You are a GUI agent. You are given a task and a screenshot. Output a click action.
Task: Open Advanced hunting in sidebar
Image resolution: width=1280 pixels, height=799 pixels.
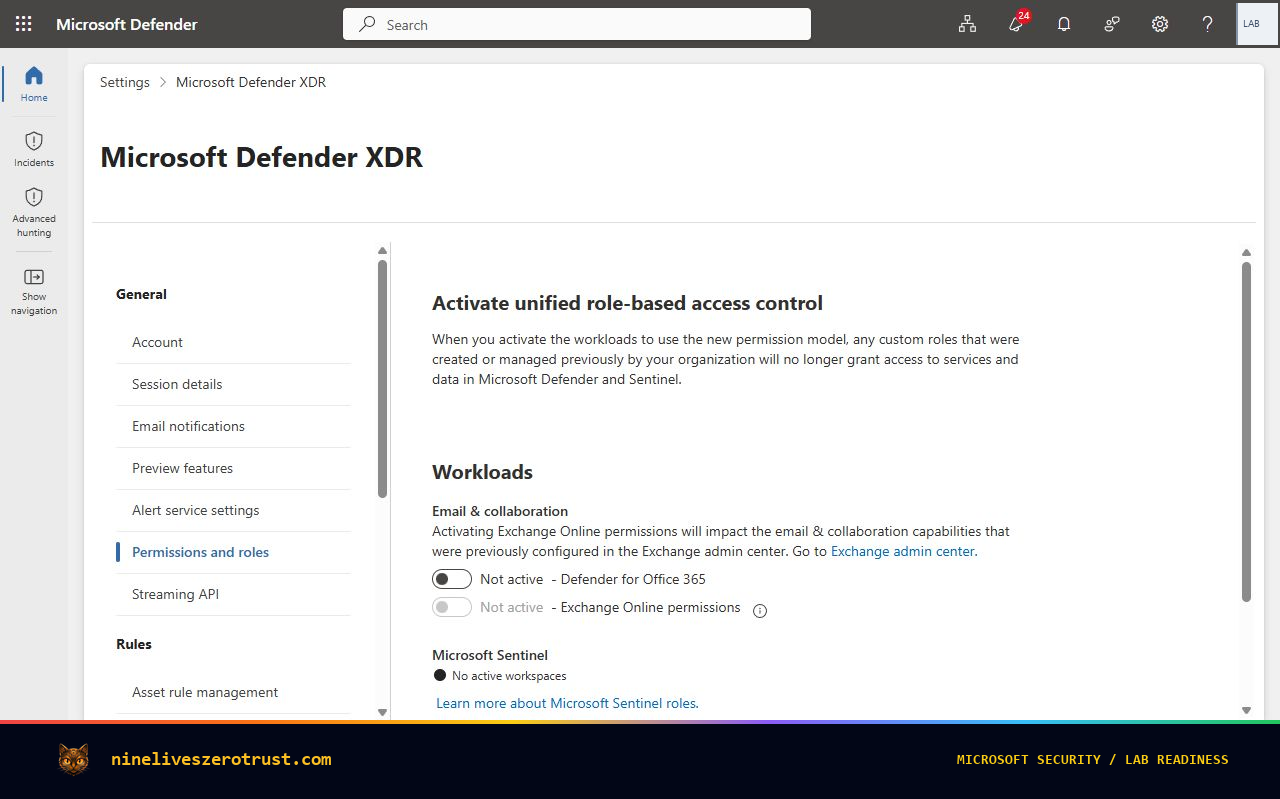click(x=34, y=212)
